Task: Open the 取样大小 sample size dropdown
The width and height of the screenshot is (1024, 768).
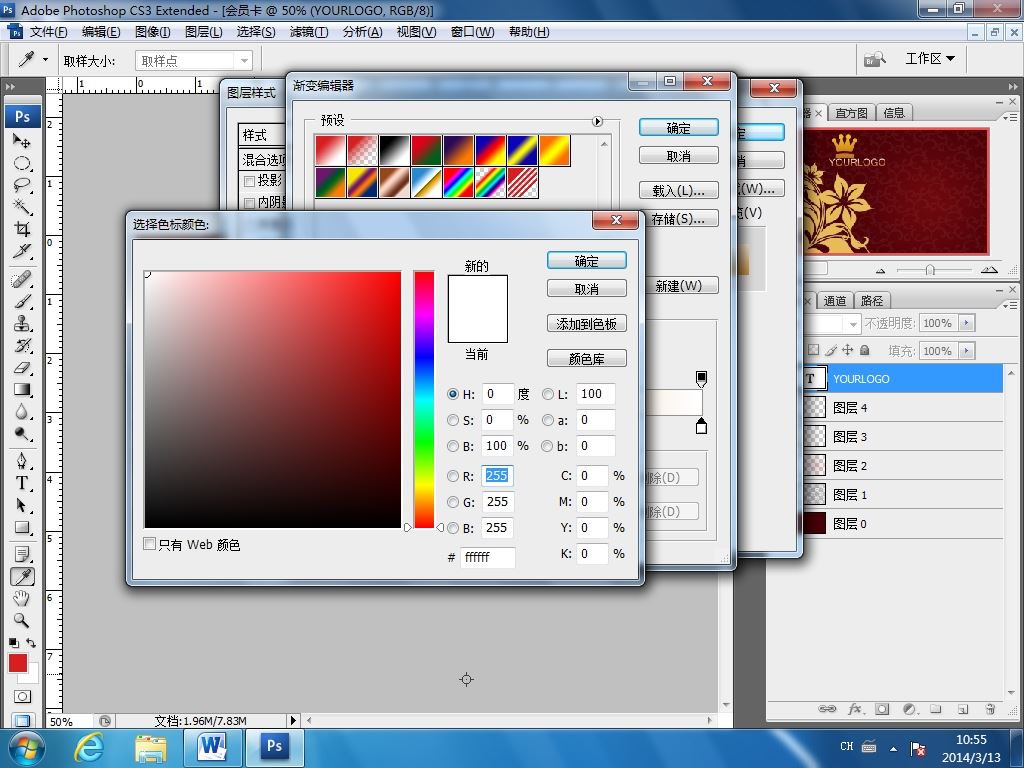Action: 193,61
